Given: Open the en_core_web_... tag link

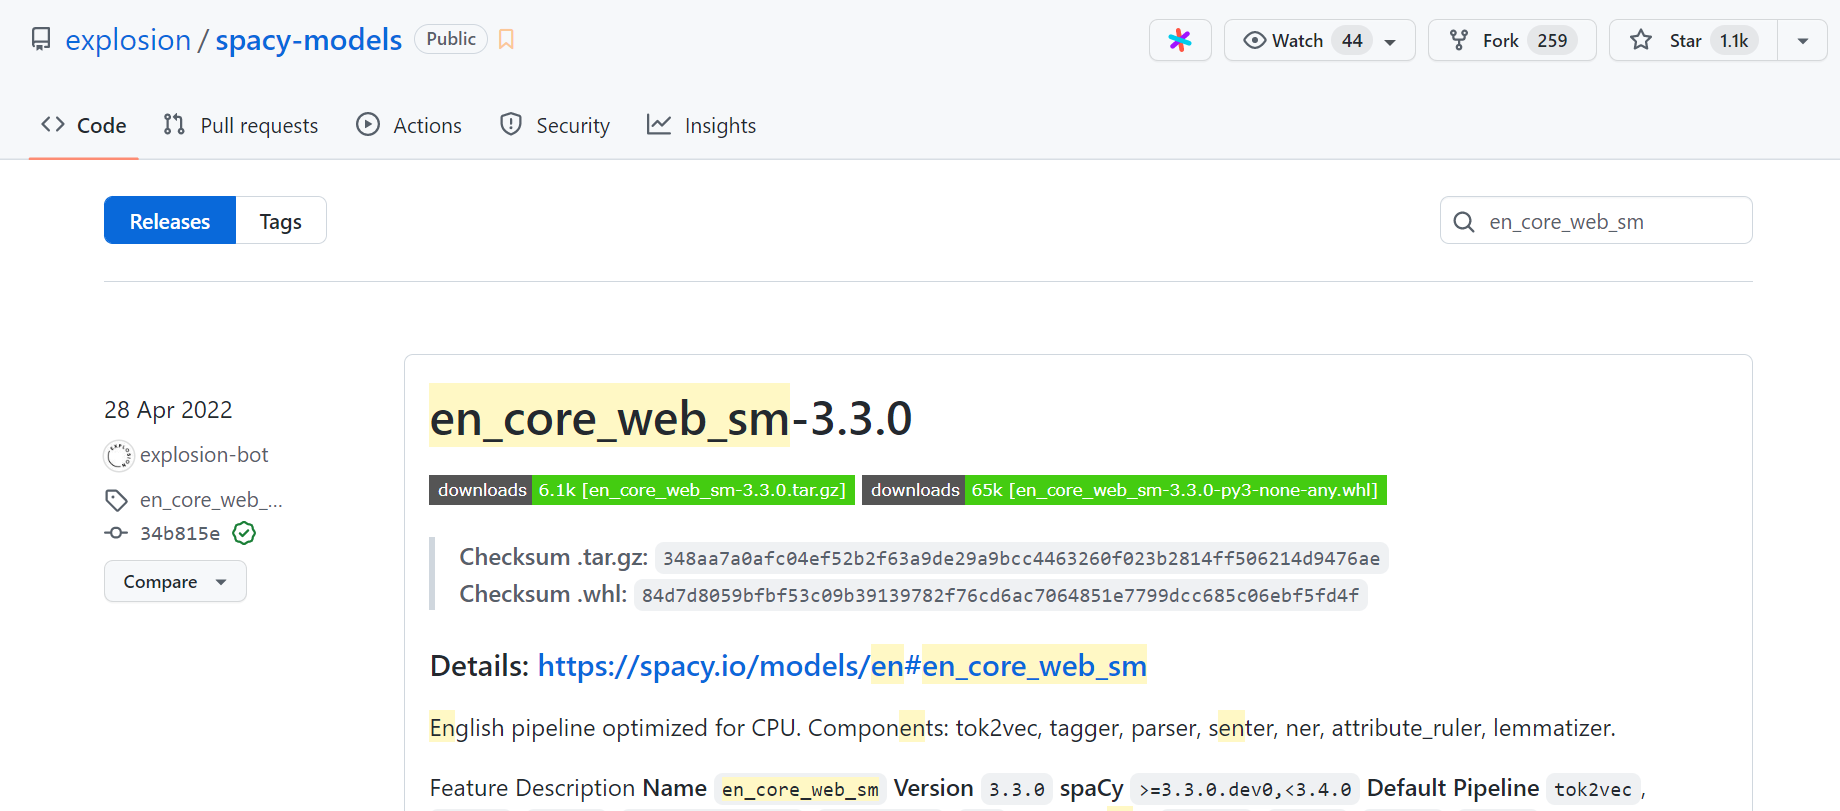Looking at the screenshot, I should [211, 500].
